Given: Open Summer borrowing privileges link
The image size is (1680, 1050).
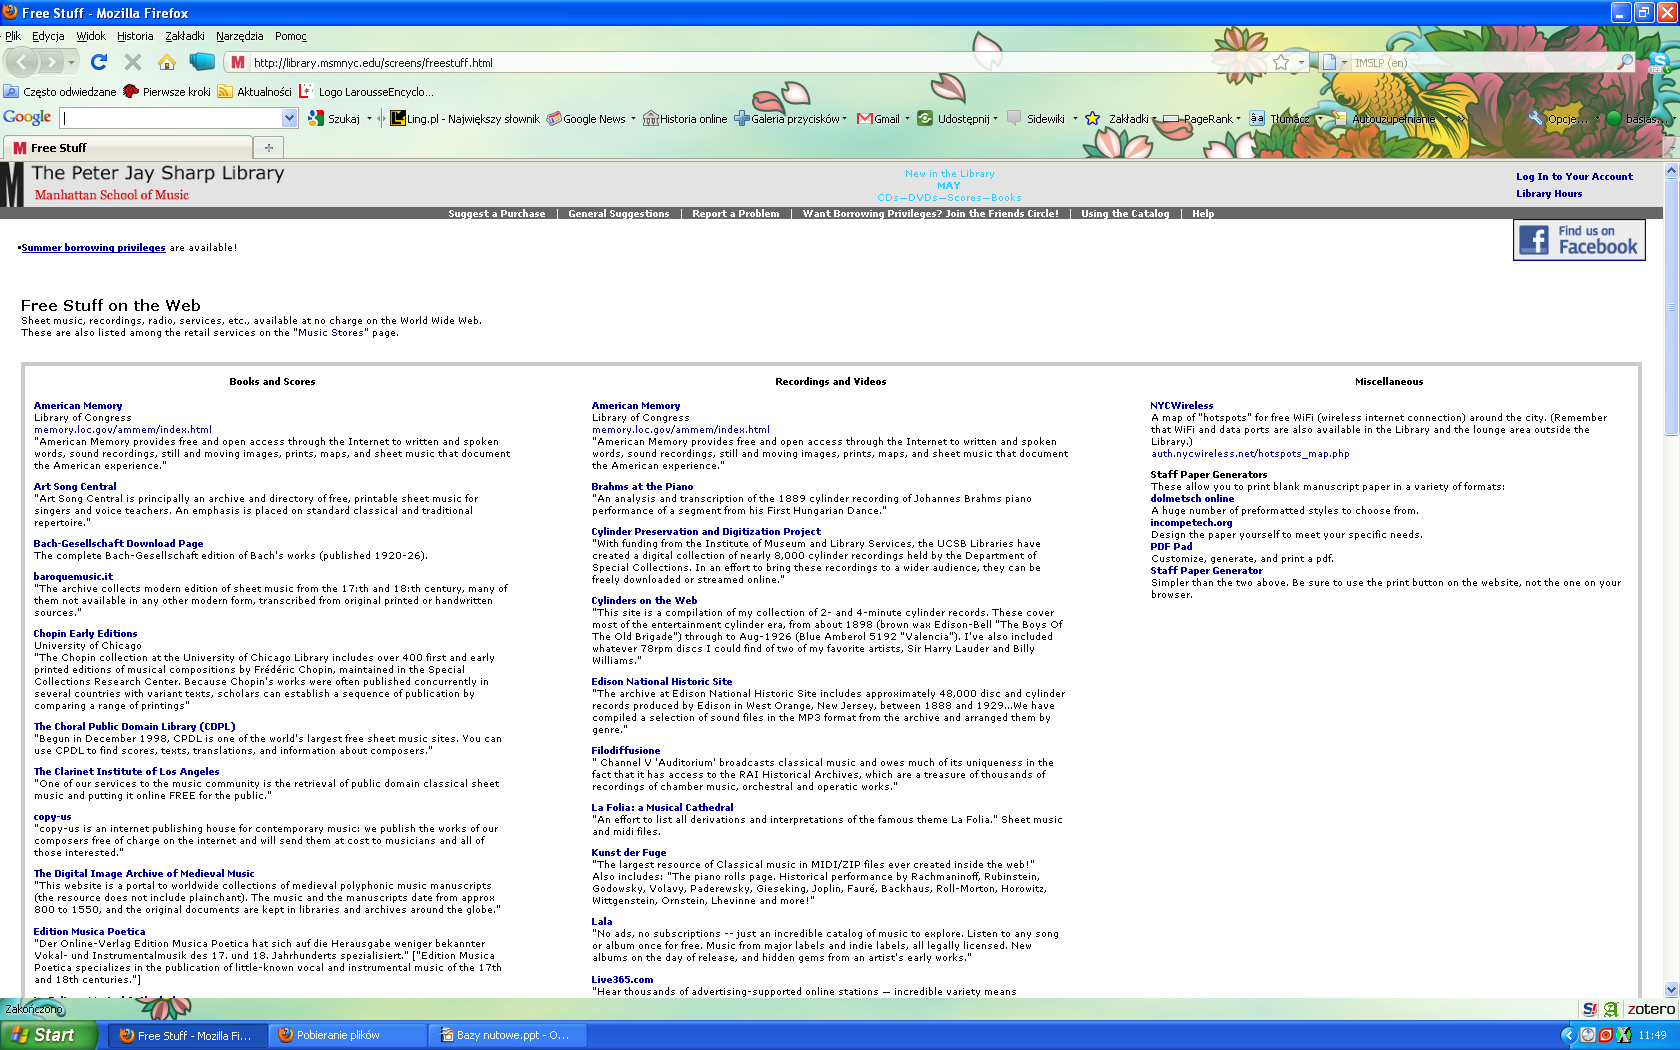Looking at the screenshot, I should 93,247.
